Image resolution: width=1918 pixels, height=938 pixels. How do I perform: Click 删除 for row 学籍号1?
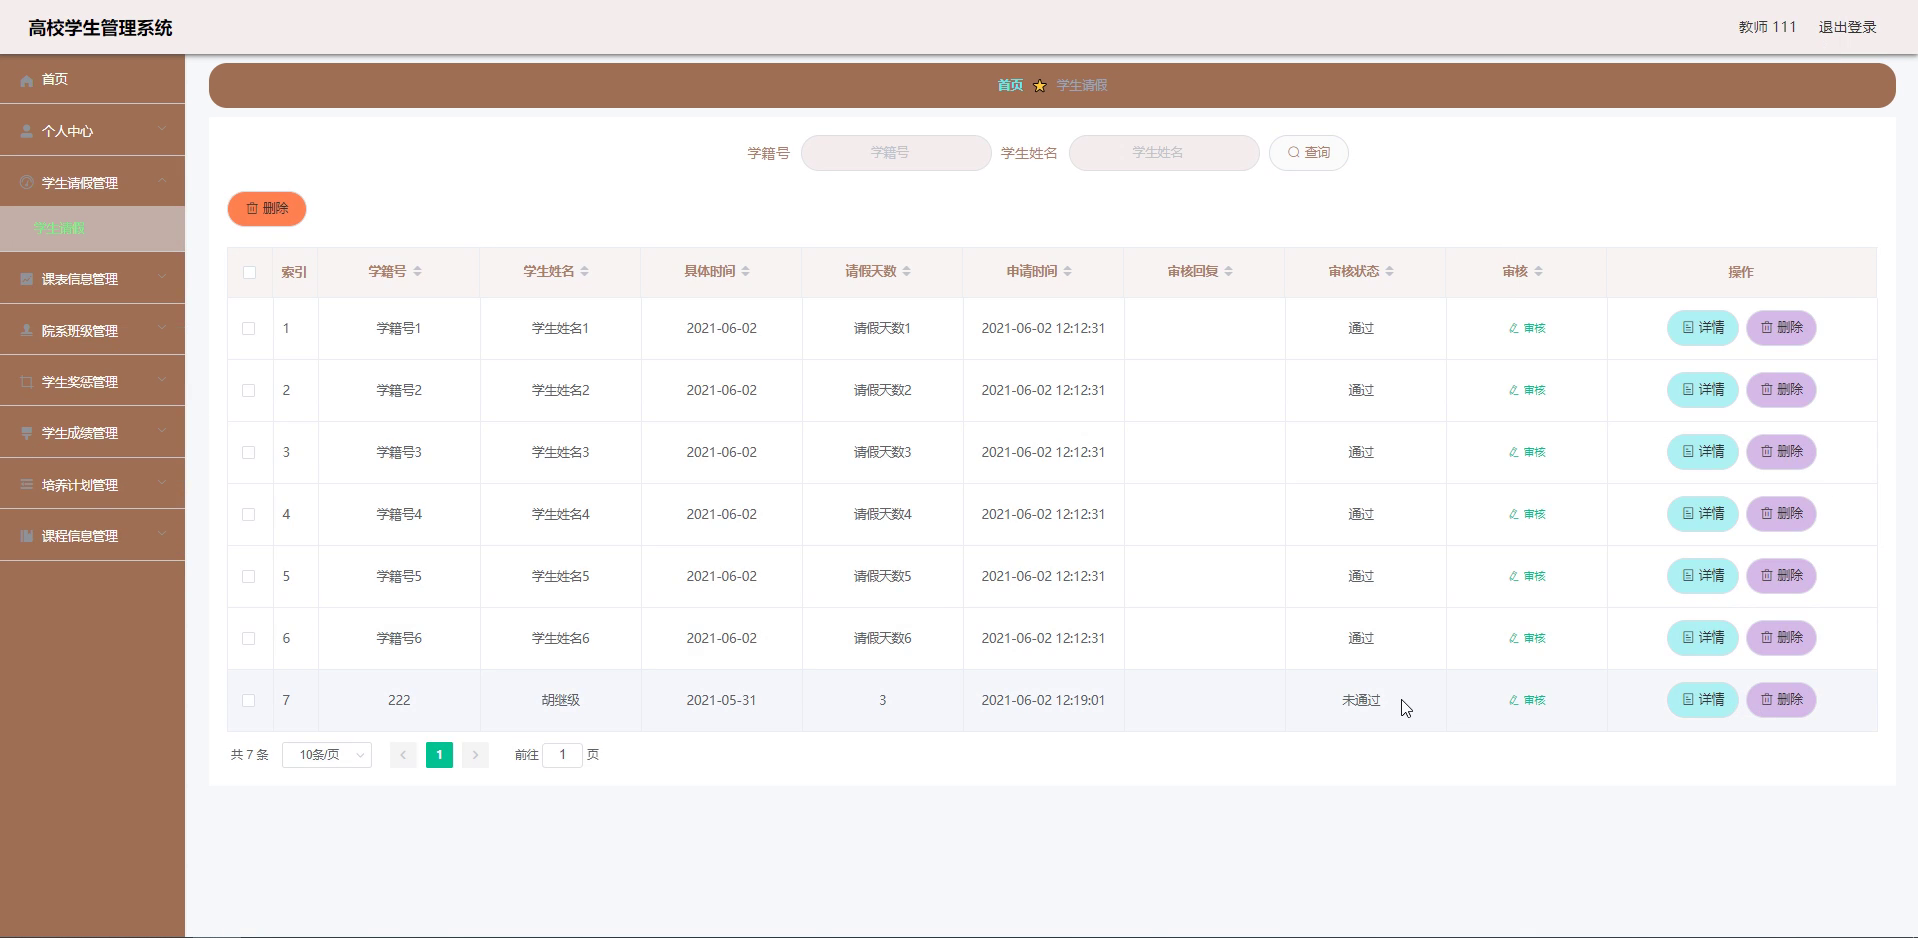(1781, 328)
